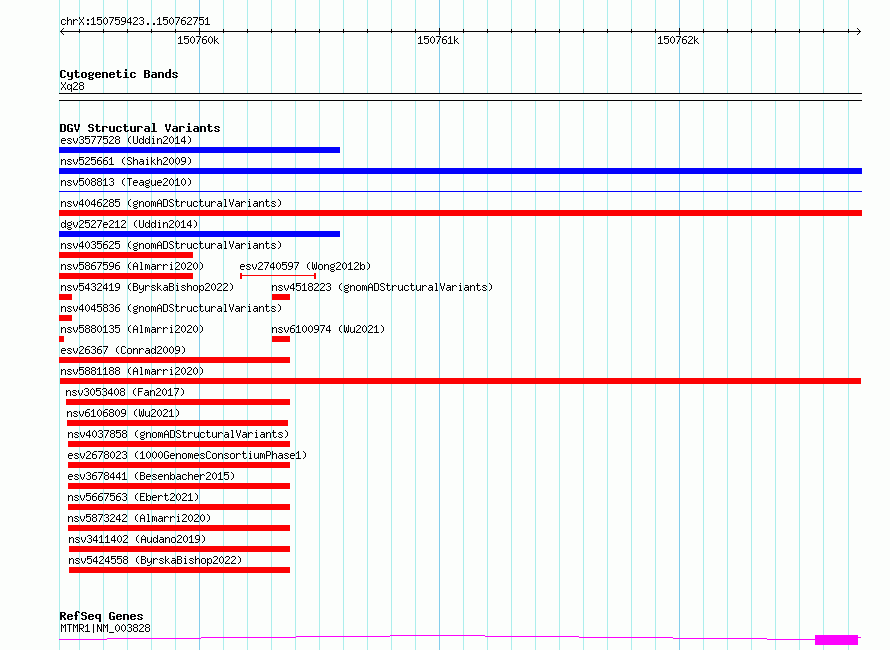Click the chrX:150759423..150762751 coordinates text
The width and height of the screenshot is (890, 650).
tap(135, 21)
